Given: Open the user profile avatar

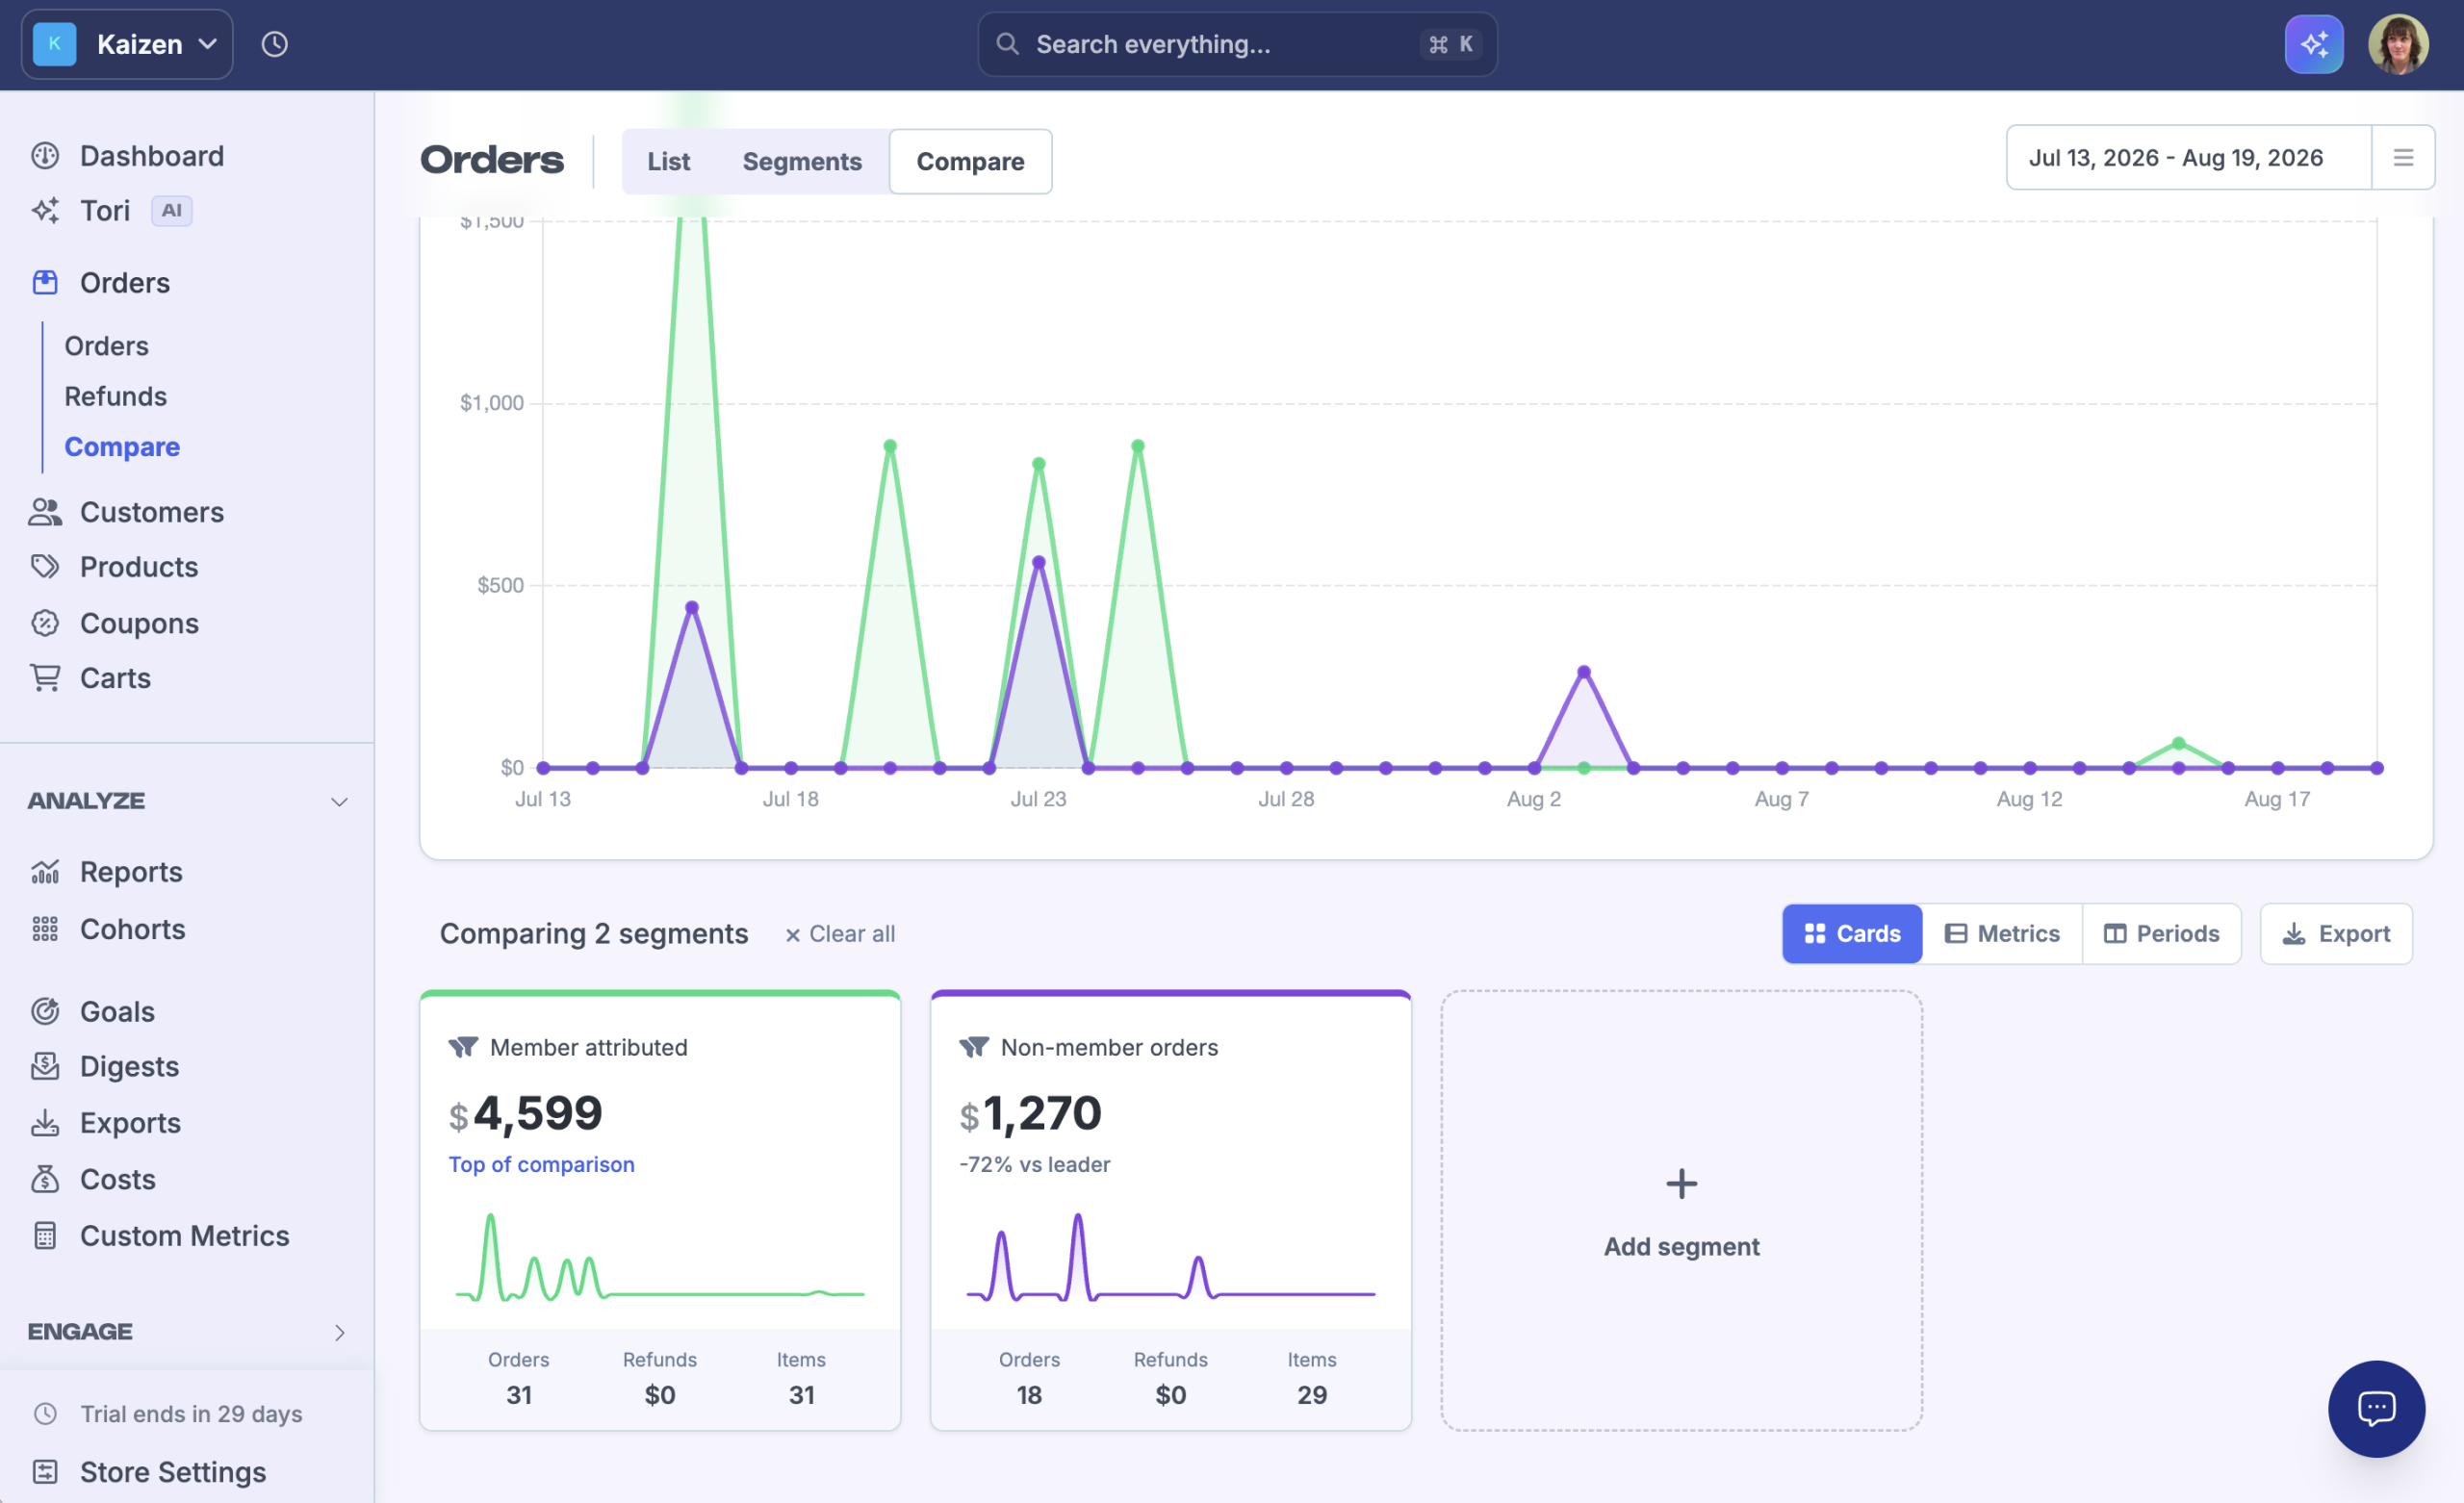Looking at the screenshot, I should (2398, 44).
